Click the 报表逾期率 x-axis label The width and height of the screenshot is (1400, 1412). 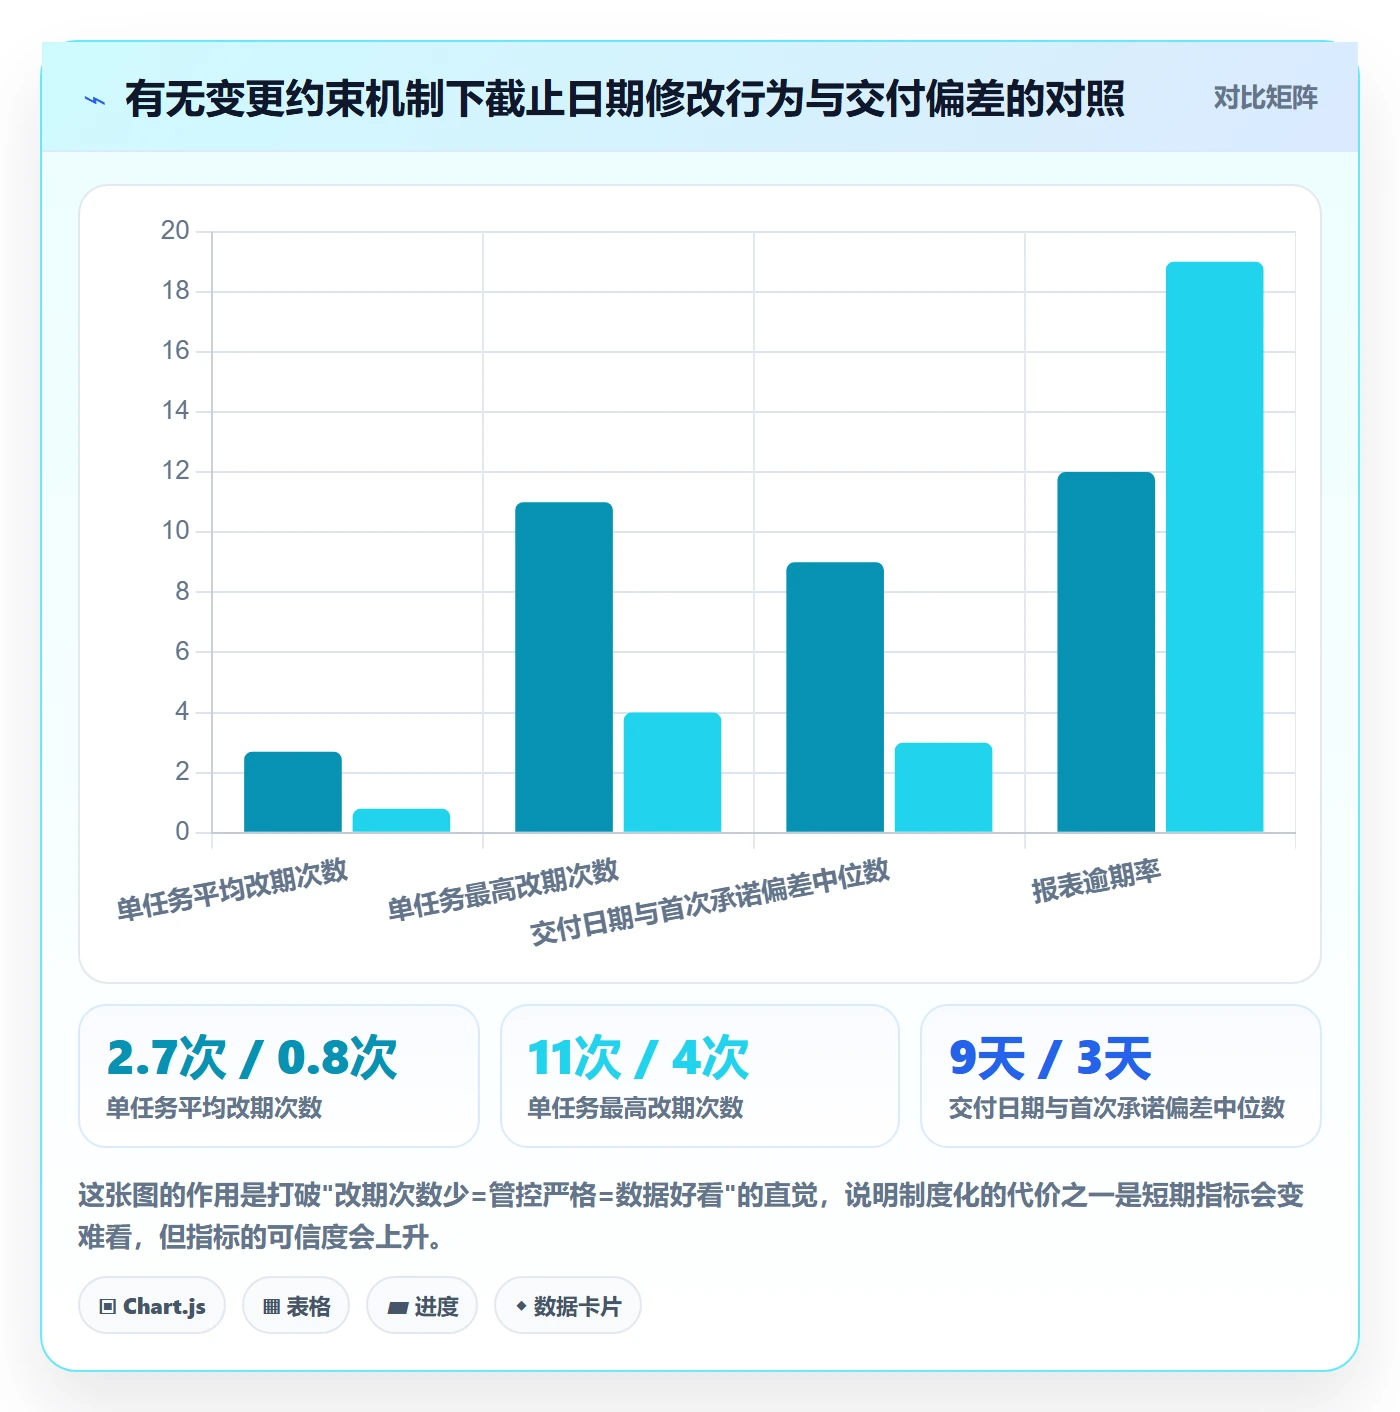(1096, 881)
